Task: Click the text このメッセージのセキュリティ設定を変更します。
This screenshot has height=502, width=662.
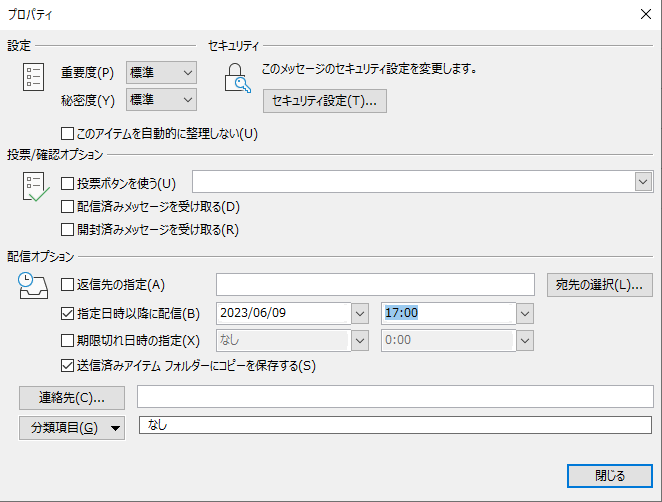Action: (369, 68)
